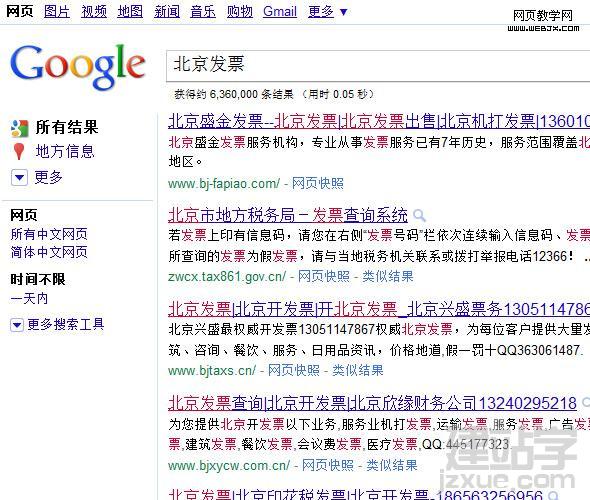Image resolution: width=590 pixels, height=500 pixels.
Task: Click preview magnifier next to 13240295218 result
Action: tap(585, 403)
